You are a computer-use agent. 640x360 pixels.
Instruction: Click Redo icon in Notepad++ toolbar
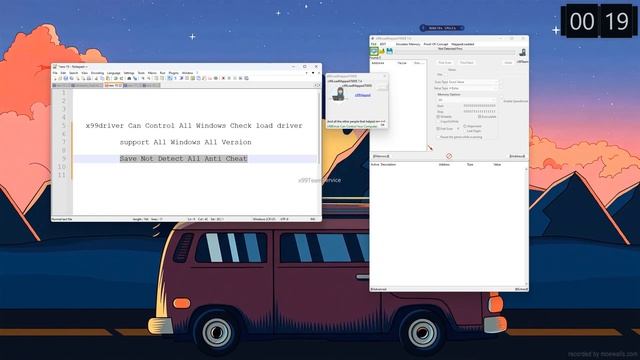click(122, 78)
